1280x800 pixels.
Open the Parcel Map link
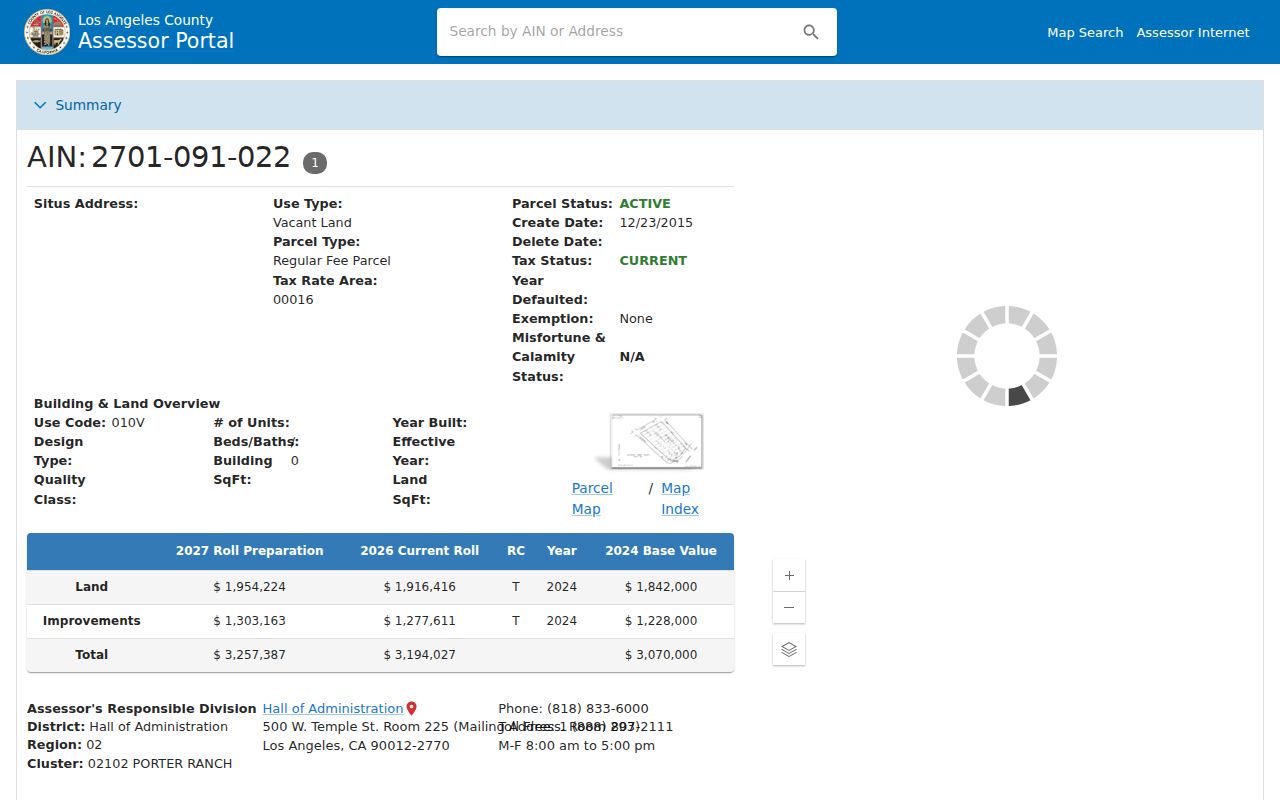592,498
